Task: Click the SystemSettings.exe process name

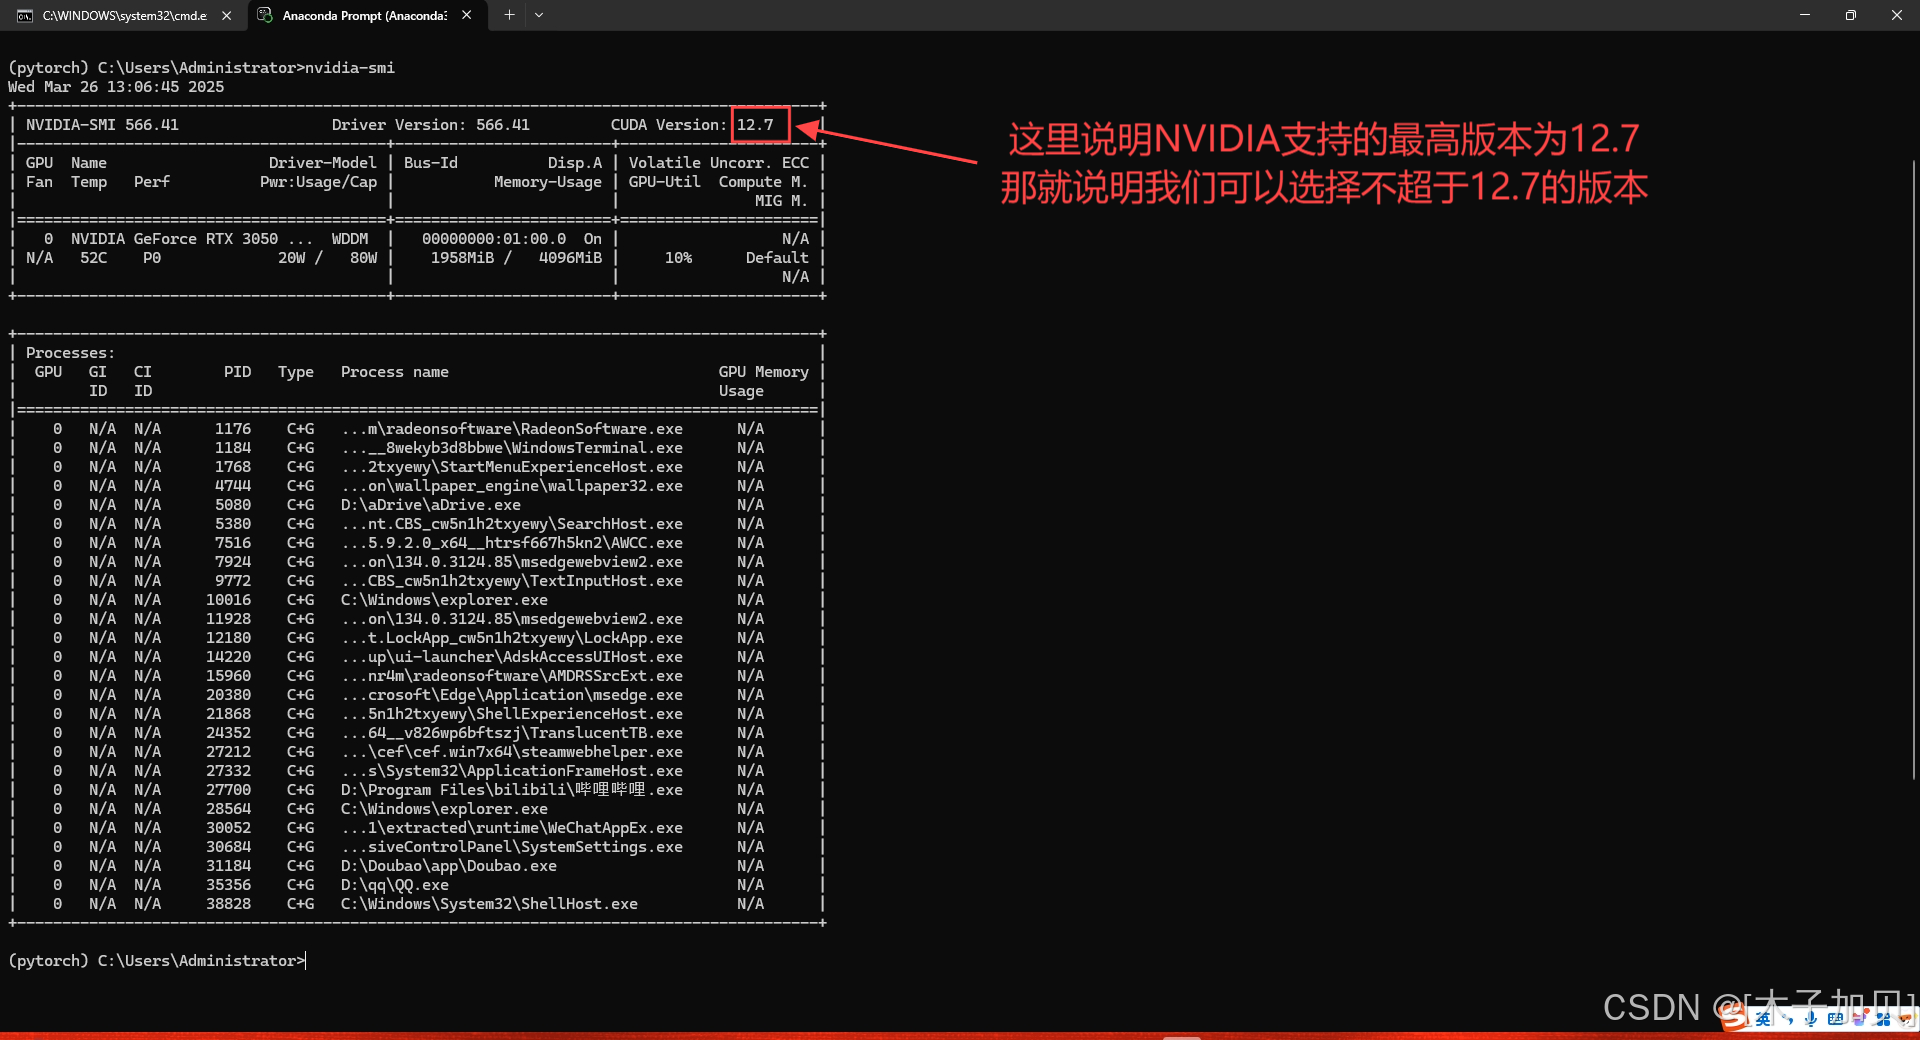Action: pyautogui.click(x=512, y=847)
